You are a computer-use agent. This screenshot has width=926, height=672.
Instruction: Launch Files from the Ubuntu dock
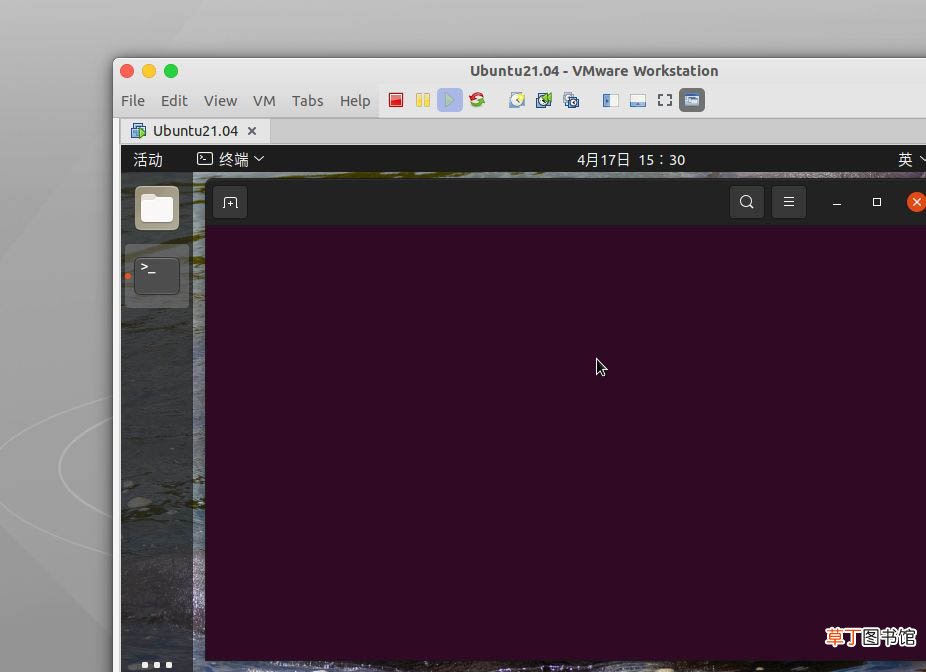point(157,208)
